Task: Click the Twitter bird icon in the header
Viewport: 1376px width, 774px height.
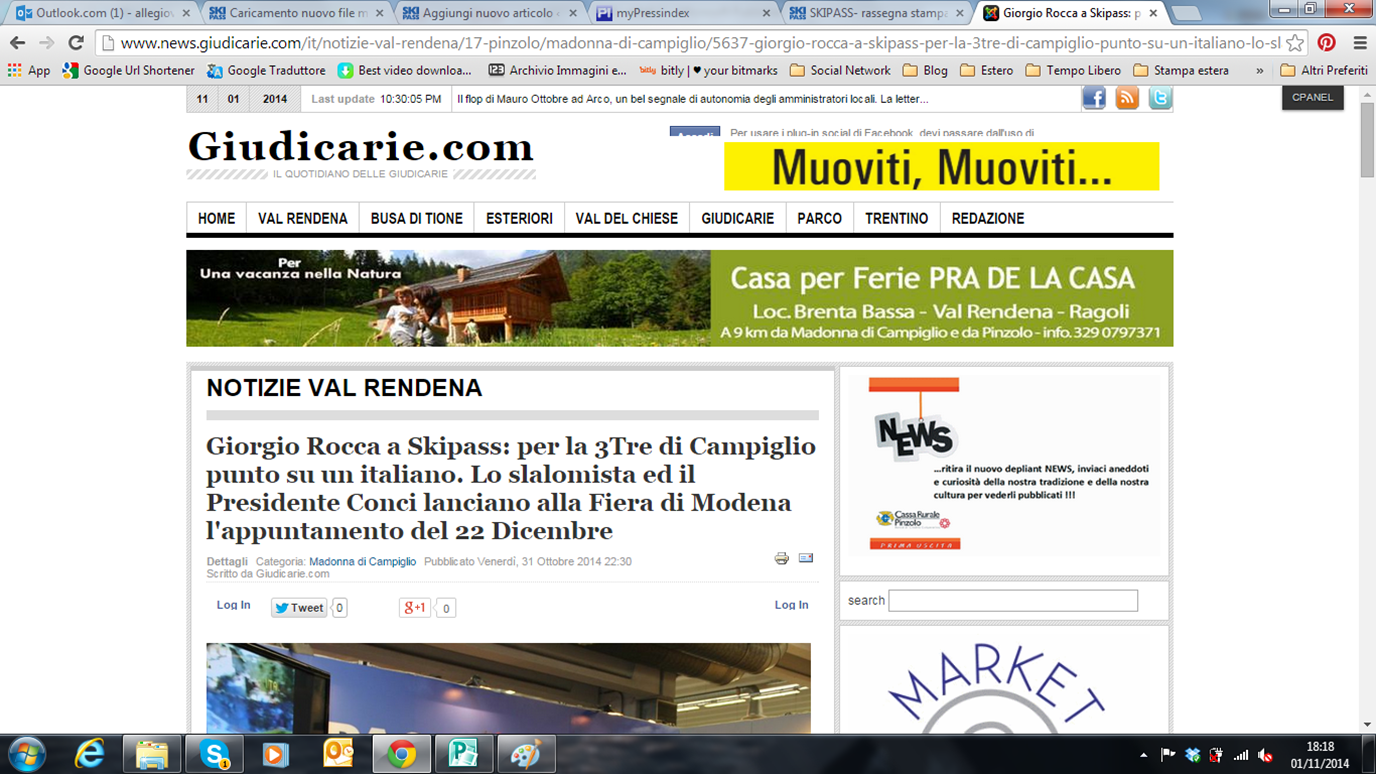Action: tap(1160, 98)
